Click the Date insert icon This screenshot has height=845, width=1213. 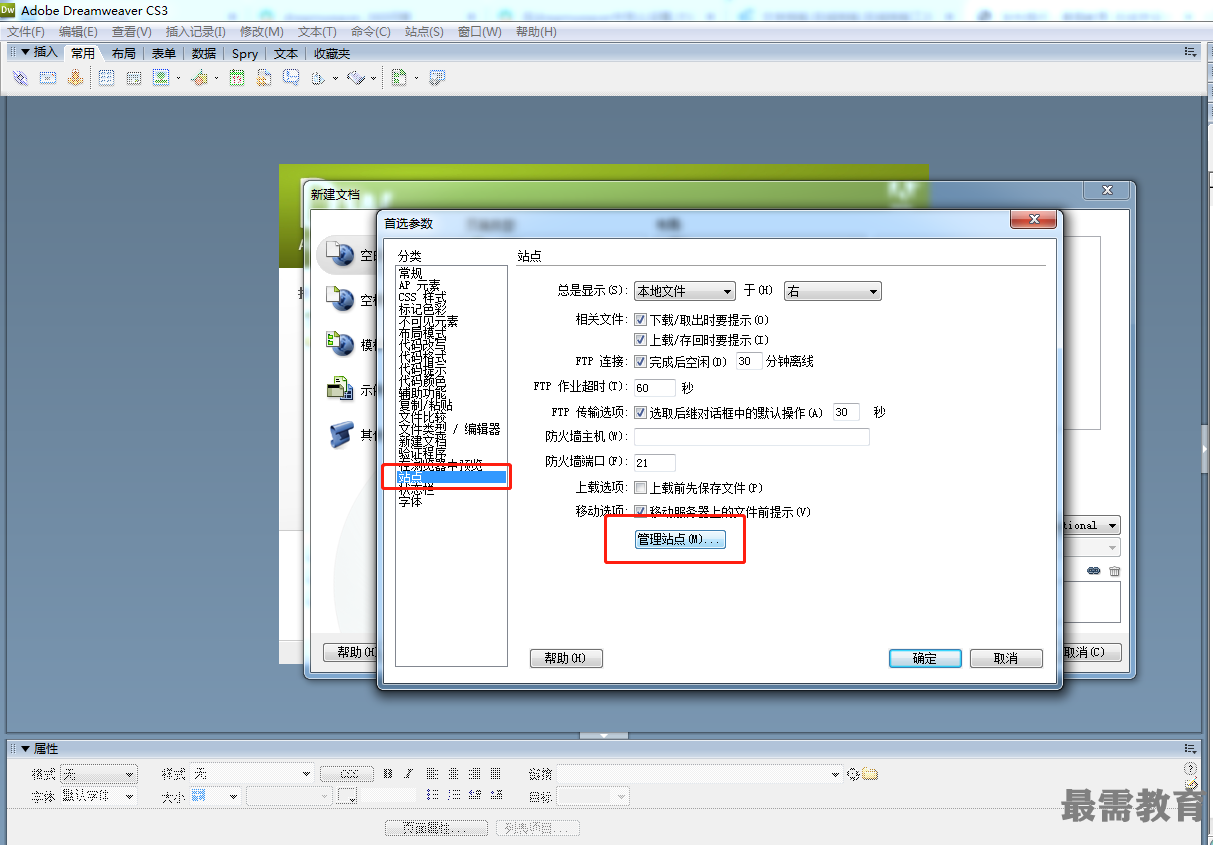237,78
